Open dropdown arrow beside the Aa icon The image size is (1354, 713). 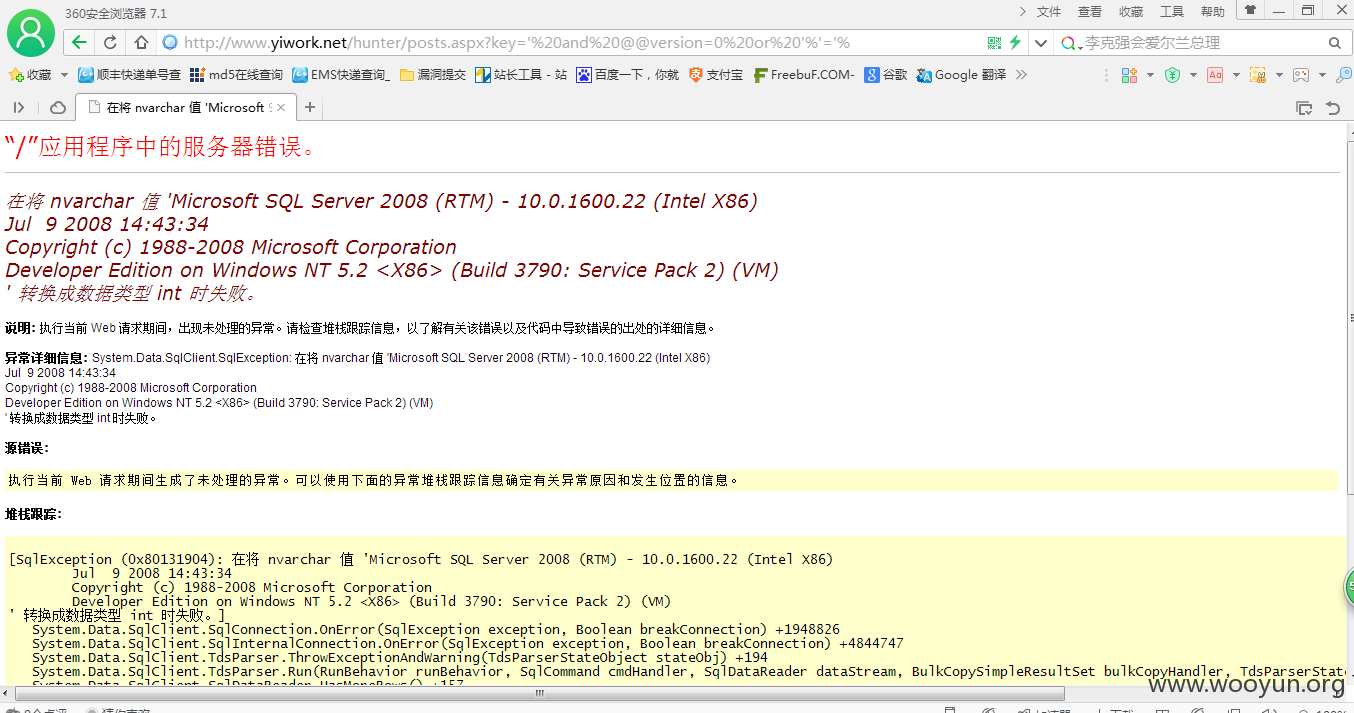(1236, 75)
